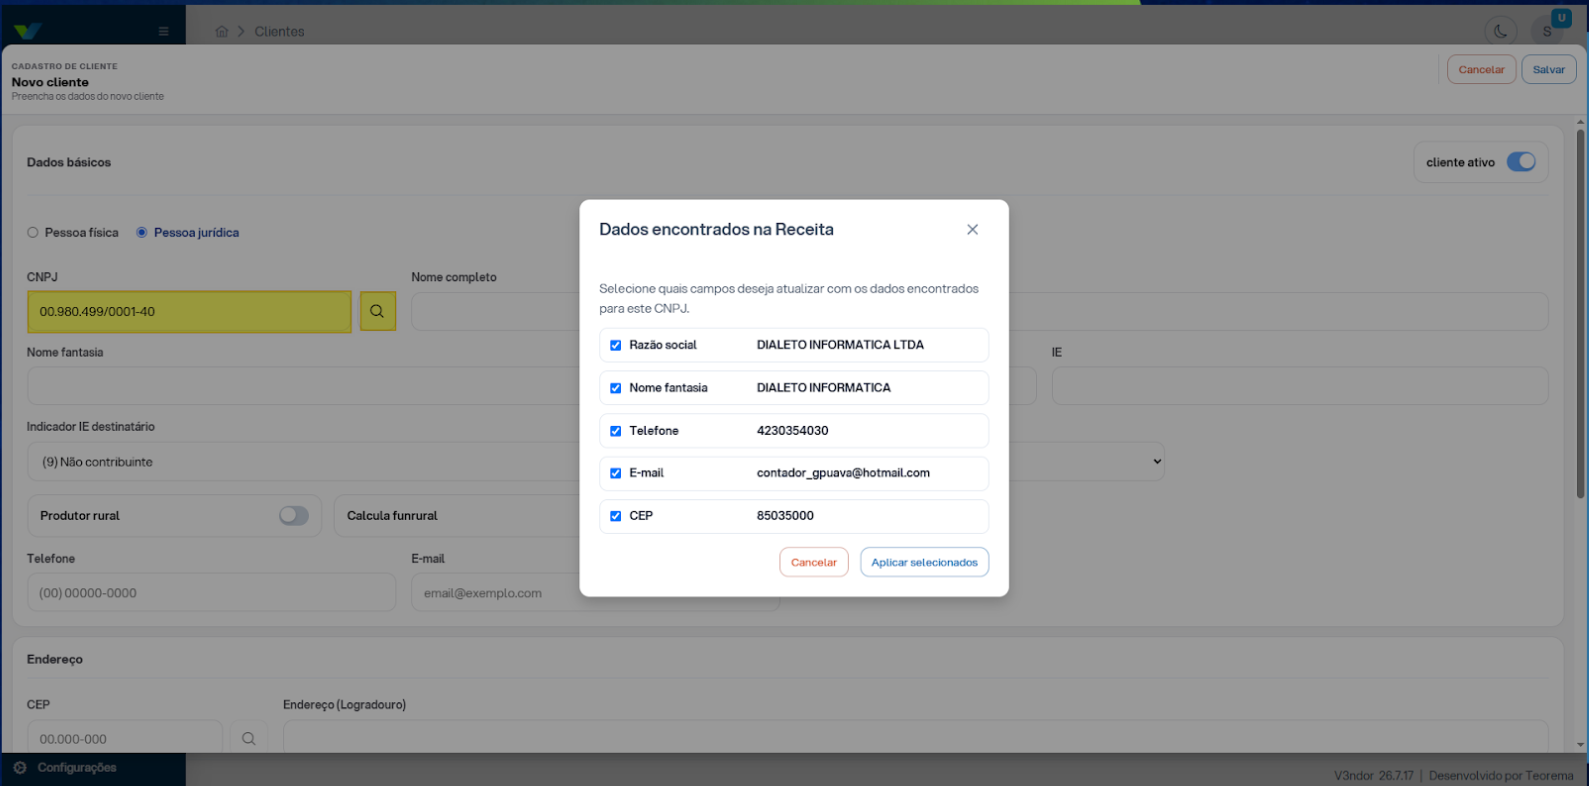This screenshot has width=1589, height=786.
Task: Click Aplicar selecionados button
Action: tap(924, 562)
